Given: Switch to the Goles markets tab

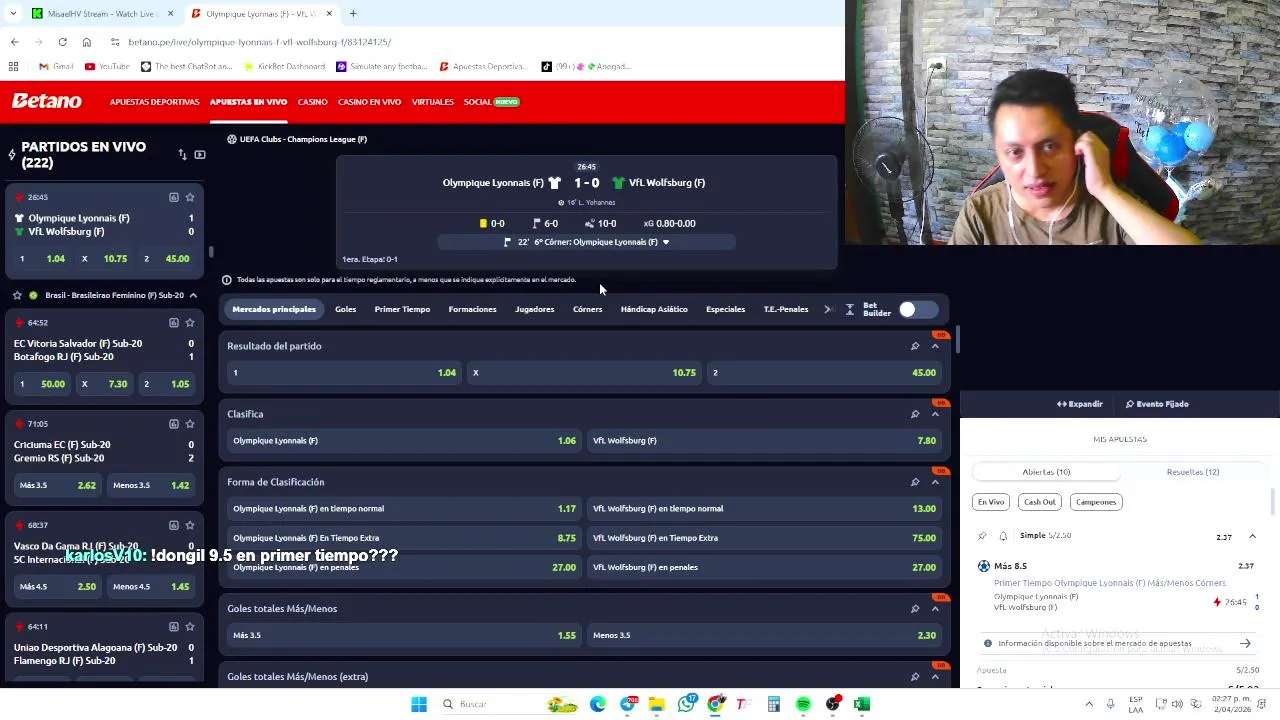Looking at the screenshot, I should pyautogui.click(x=345, y=310).
